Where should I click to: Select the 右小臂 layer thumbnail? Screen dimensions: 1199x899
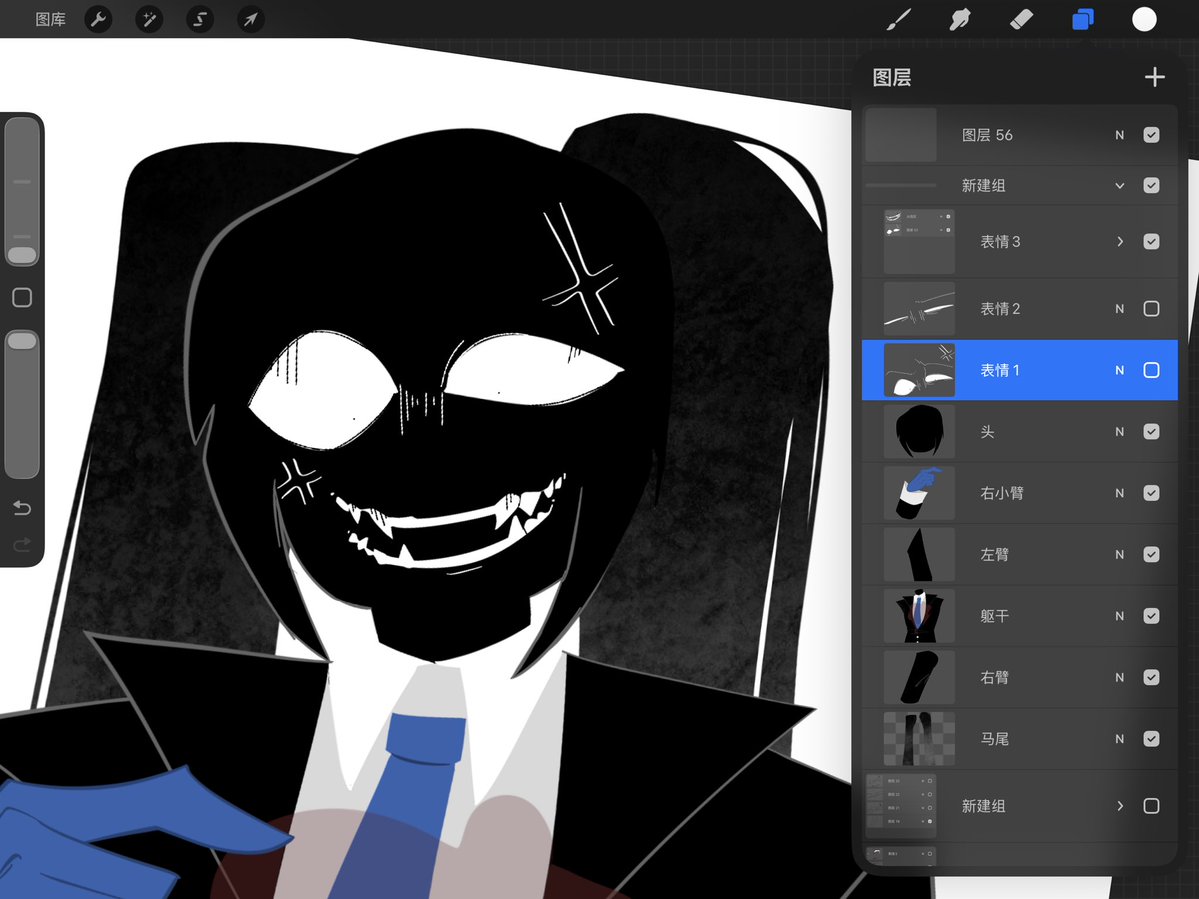click(x=919, y=493)
